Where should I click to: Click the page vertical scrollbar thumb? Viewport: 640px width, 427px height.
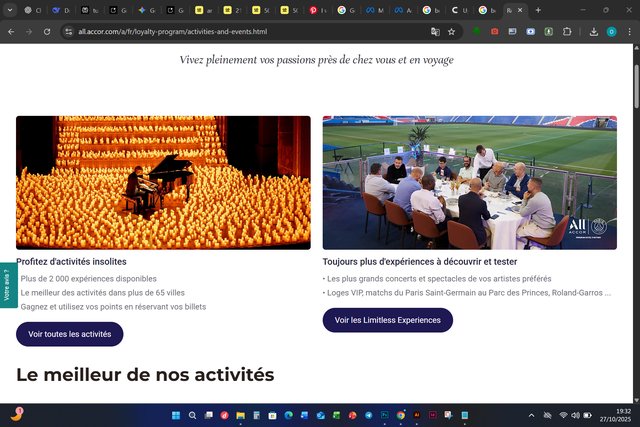(x=636, y=86)
